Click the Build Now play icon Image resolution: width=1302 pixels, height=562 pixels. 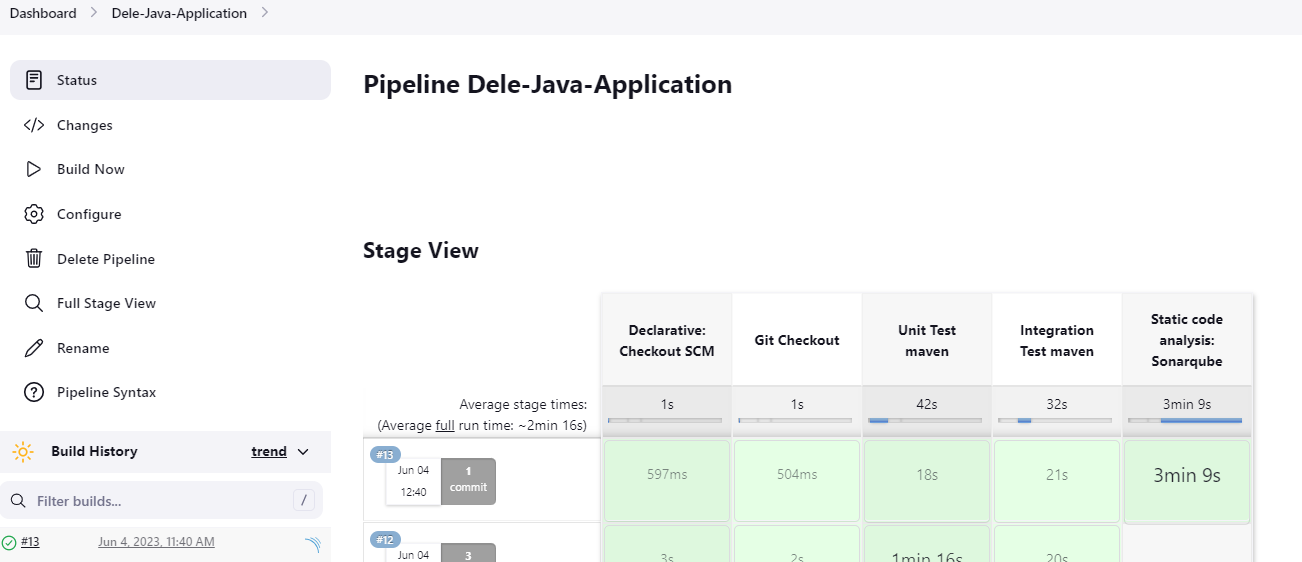click(x=34, y=169)
